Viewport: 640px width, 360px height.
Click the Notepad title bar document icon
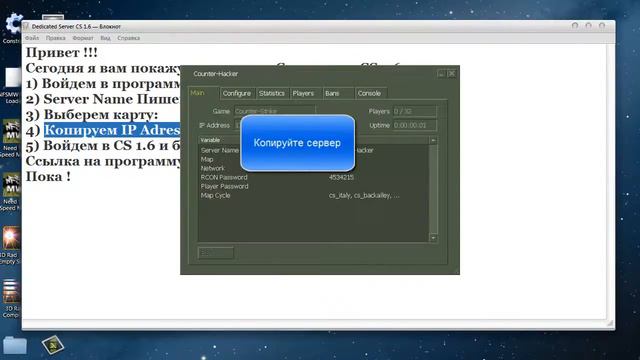point(26,27)
